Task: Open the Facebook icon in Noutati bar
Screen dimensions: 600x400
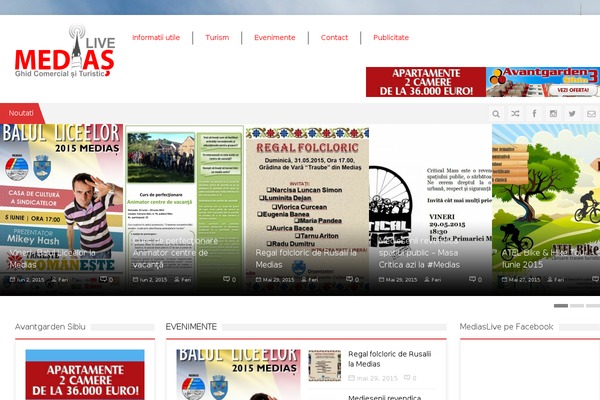Action: coord(534,114)
